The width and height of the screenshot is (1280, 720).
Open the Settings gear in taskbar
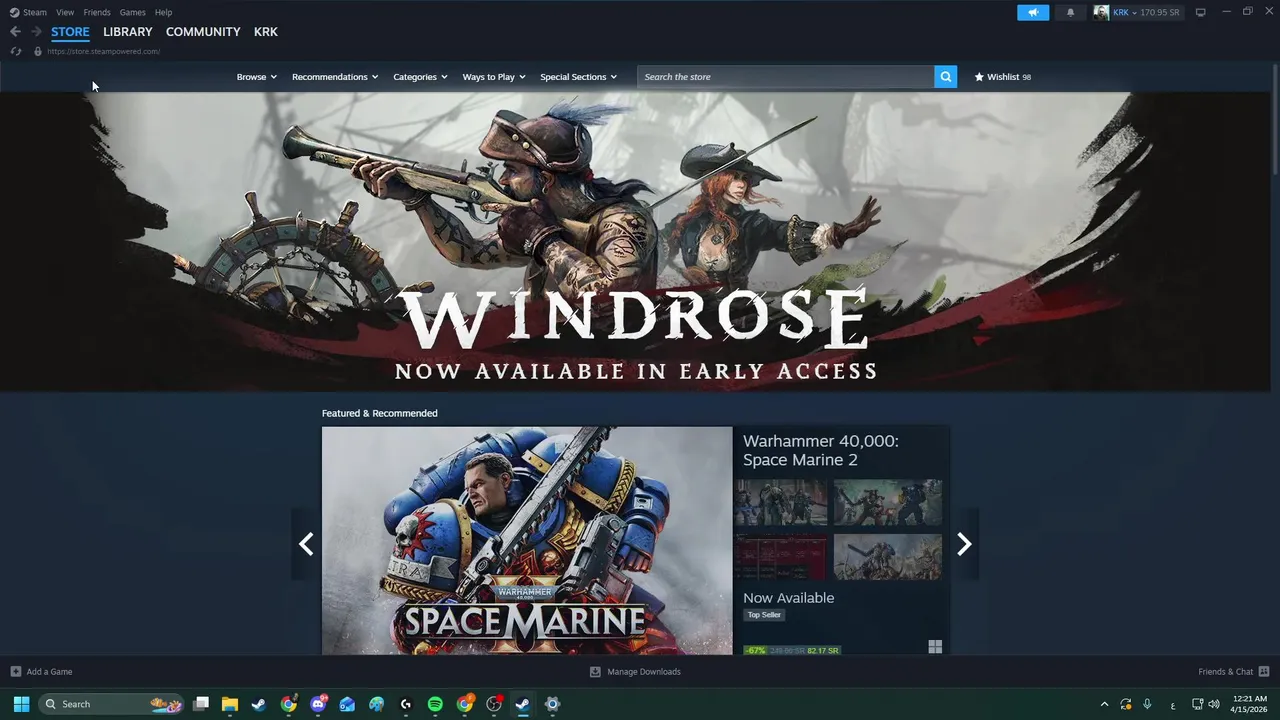click(x=552, y=704)
